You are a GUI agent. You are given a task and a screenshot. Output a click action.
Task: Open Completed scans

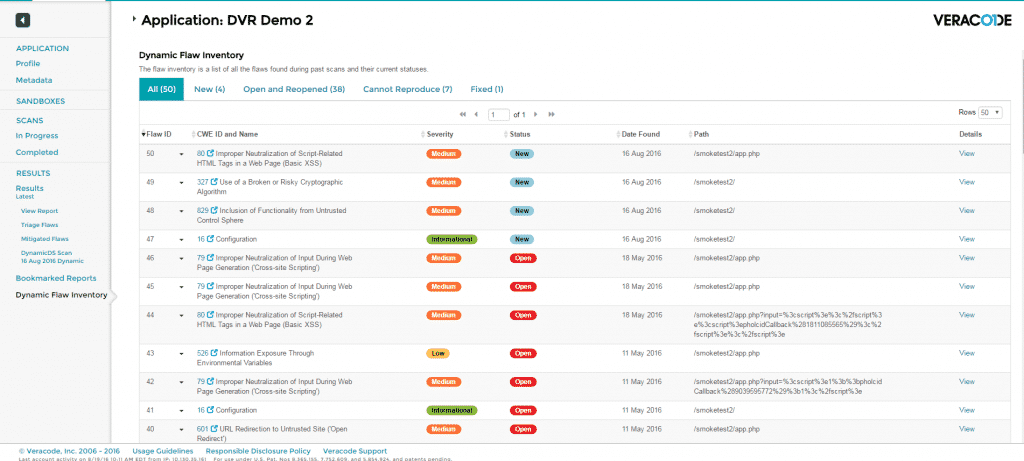pyautogui.click(x=37, y=152)
